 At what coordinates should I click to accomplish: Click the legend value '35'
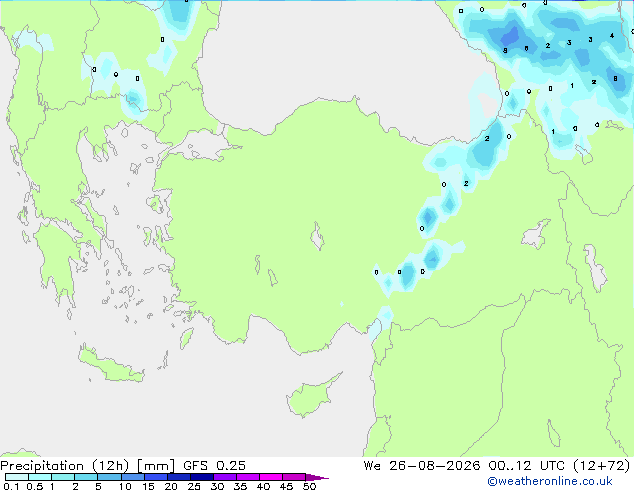click(x=240, y=486)
